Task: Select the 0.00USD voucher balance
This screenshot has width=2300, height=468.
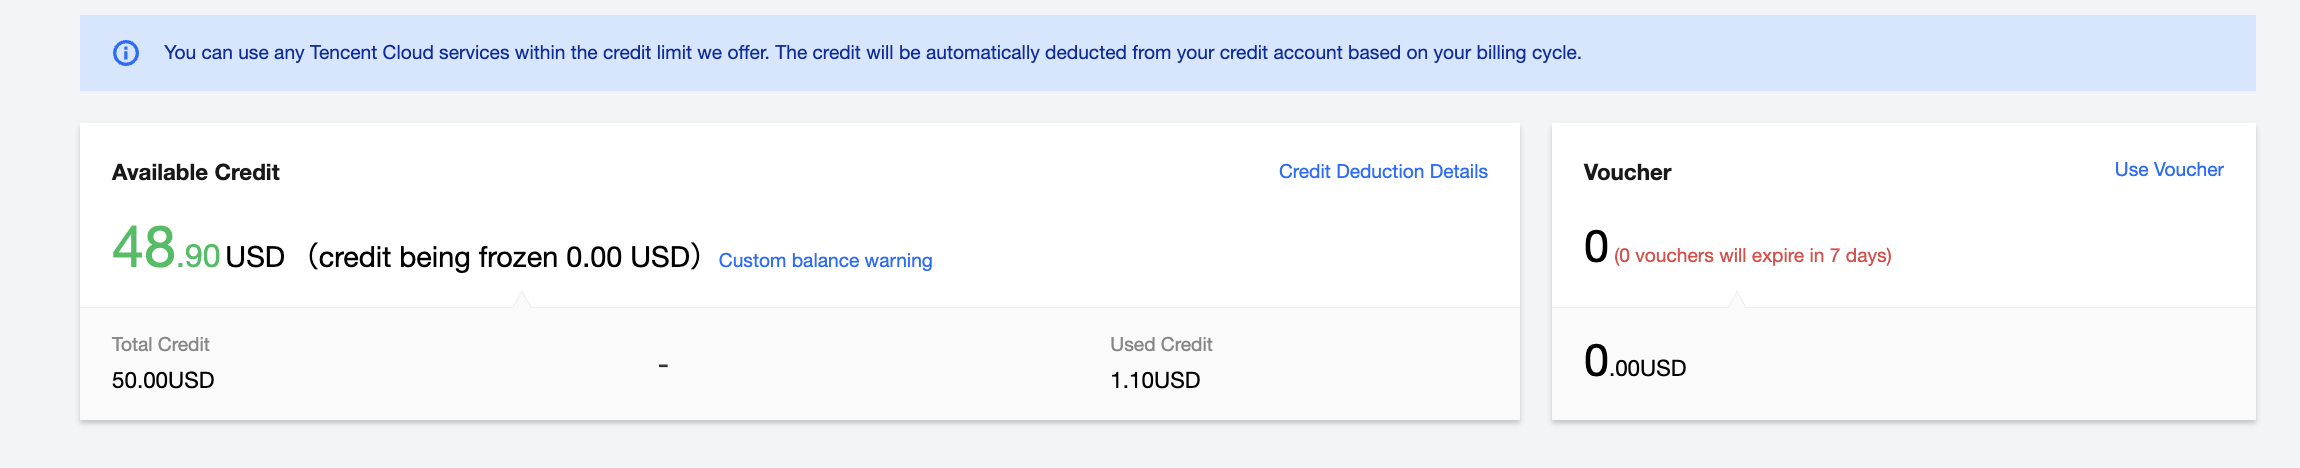Action: (x=1635, y=362)
